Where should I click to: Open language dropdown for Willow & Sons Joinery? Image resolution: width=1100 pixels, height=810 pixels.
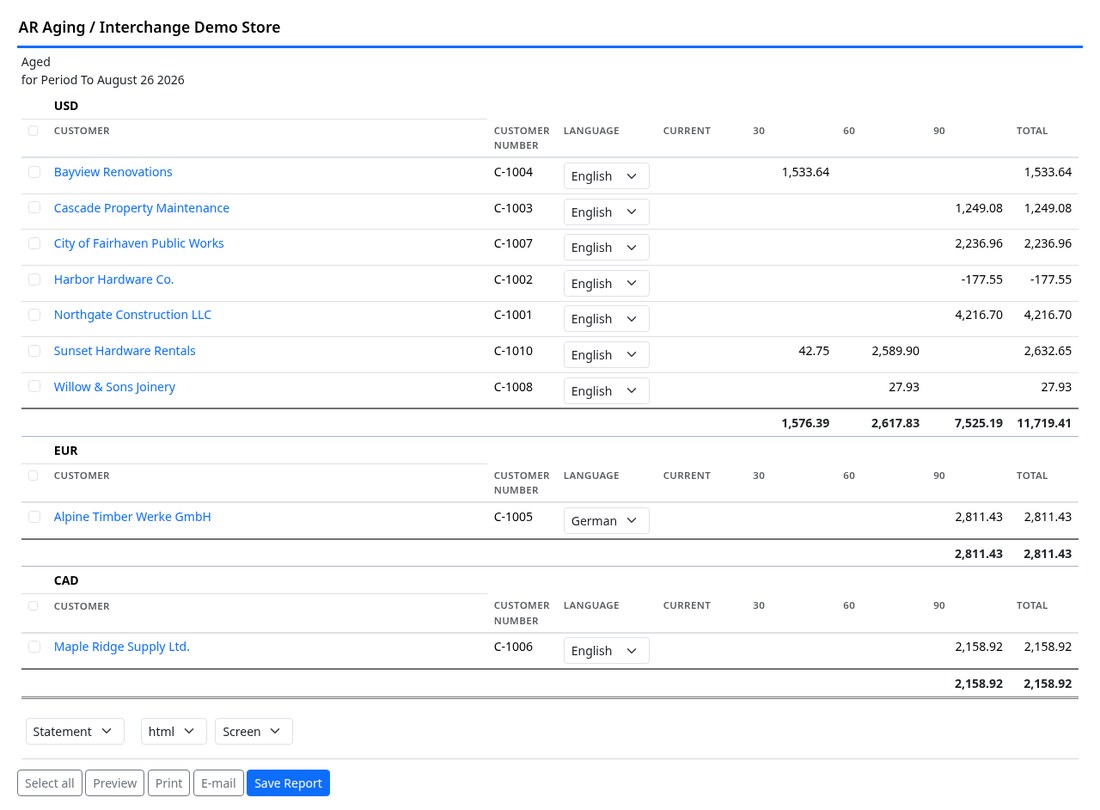(606, 391)
